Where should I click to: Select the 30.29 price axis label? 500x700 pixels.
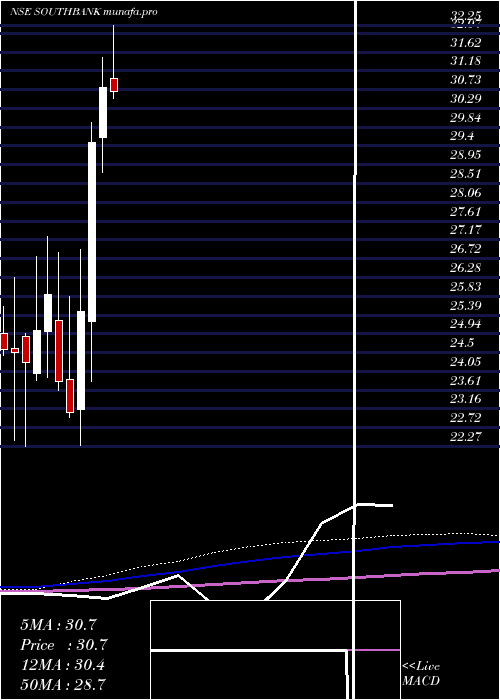[x=466, y=99]
